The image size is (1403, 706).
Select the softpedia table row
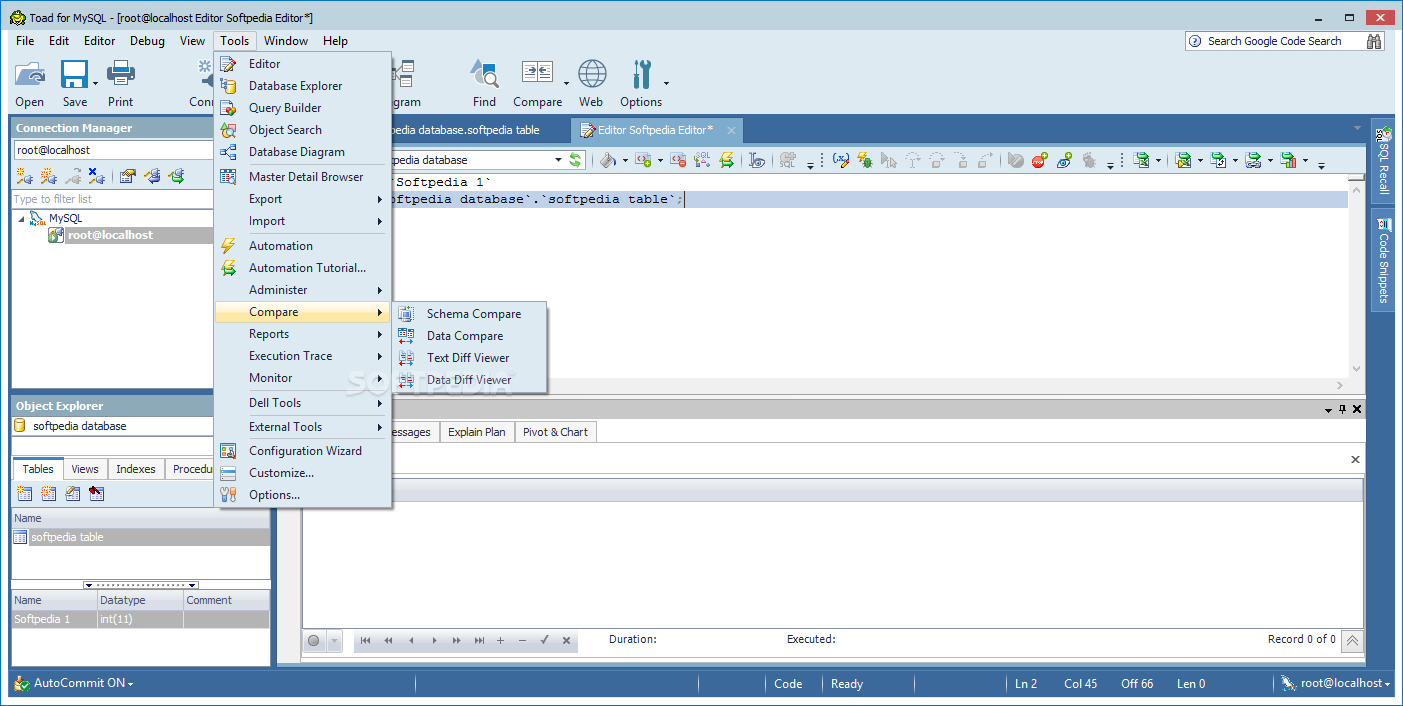tap(140, 537)
